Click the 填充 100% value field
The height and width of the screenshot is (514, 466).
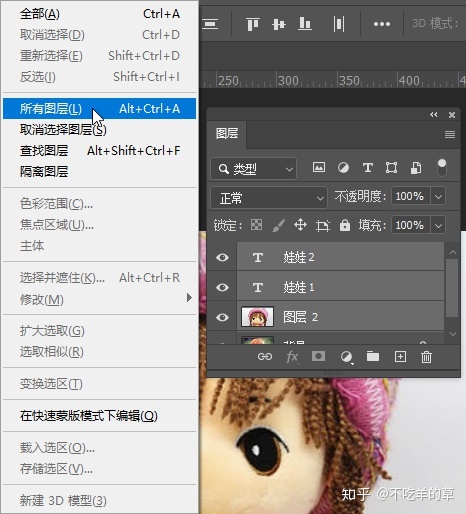[x=411, y=225]
